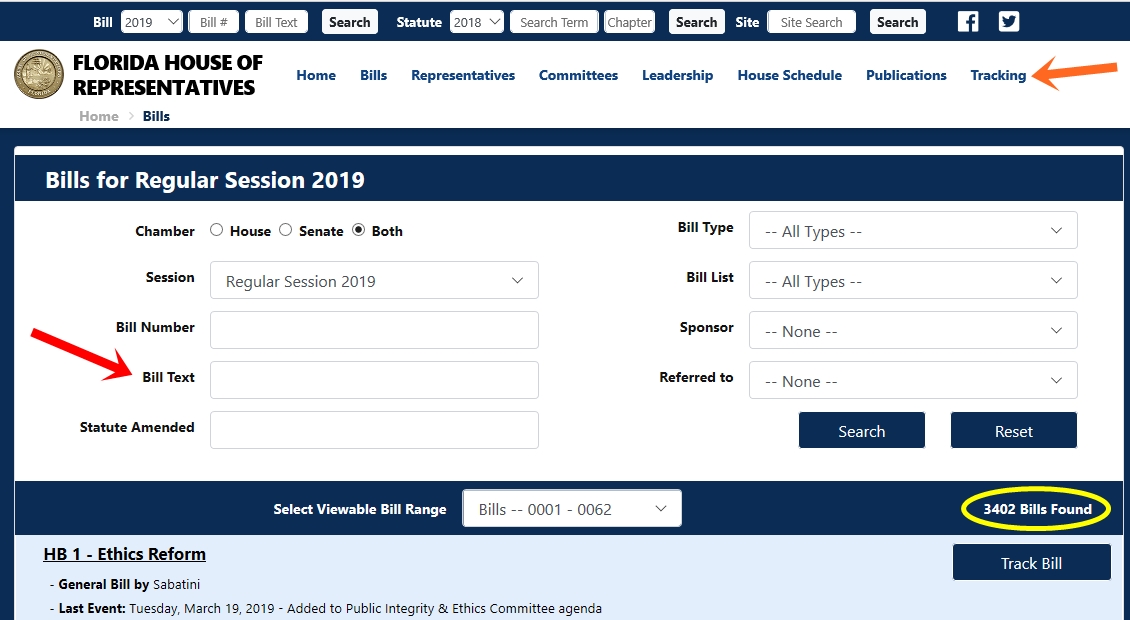1130x620 pixels.
Task: Click the large Search button in the bills form
Action: click(861, 430)
